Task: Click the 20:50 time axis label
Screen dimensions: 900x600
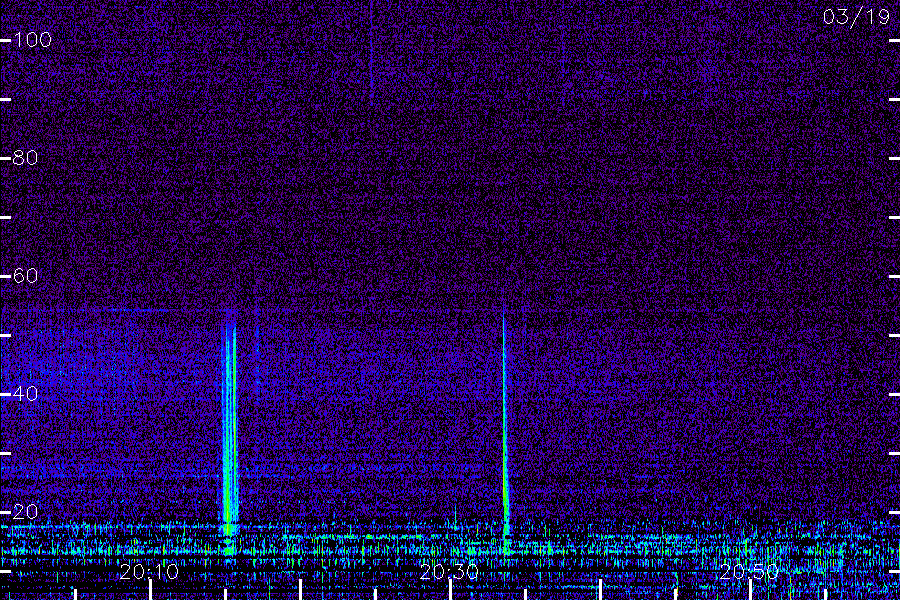Action: tap(749, 572)
